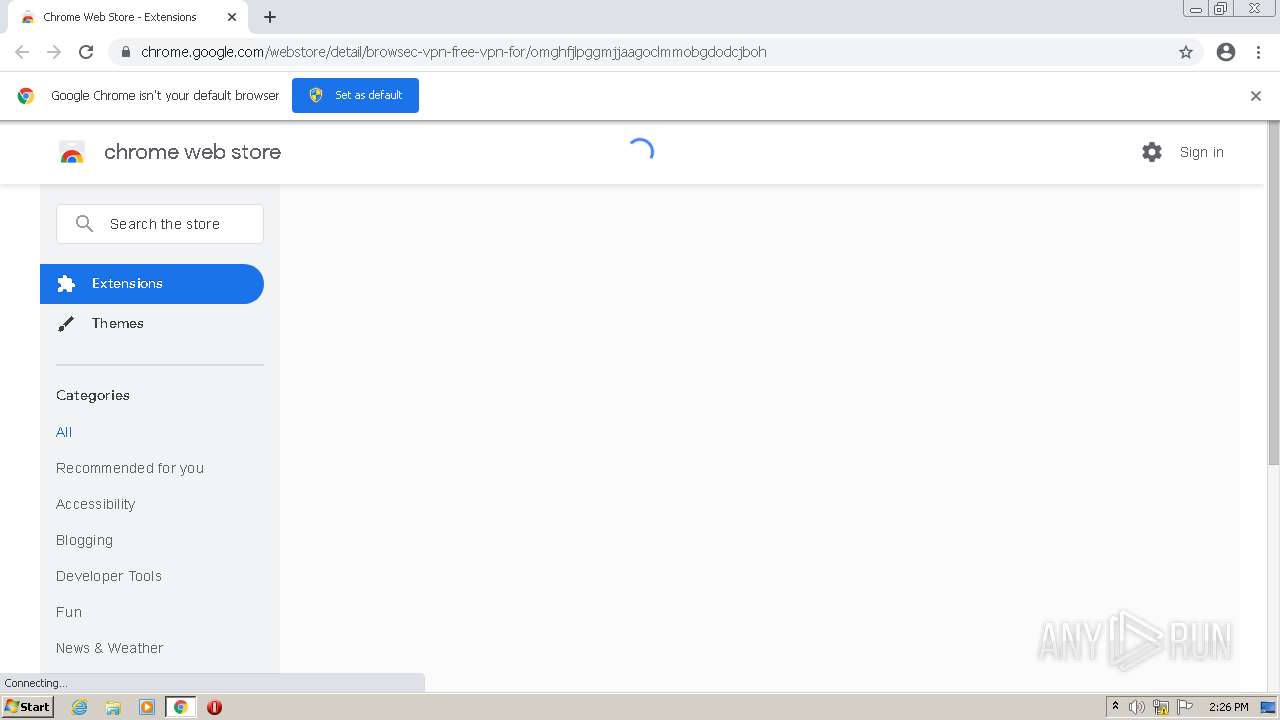The width and height of the screenshot is (1280, 720).
Task: Click the shield icon on Set as default
Action: (x=316, y=95)
